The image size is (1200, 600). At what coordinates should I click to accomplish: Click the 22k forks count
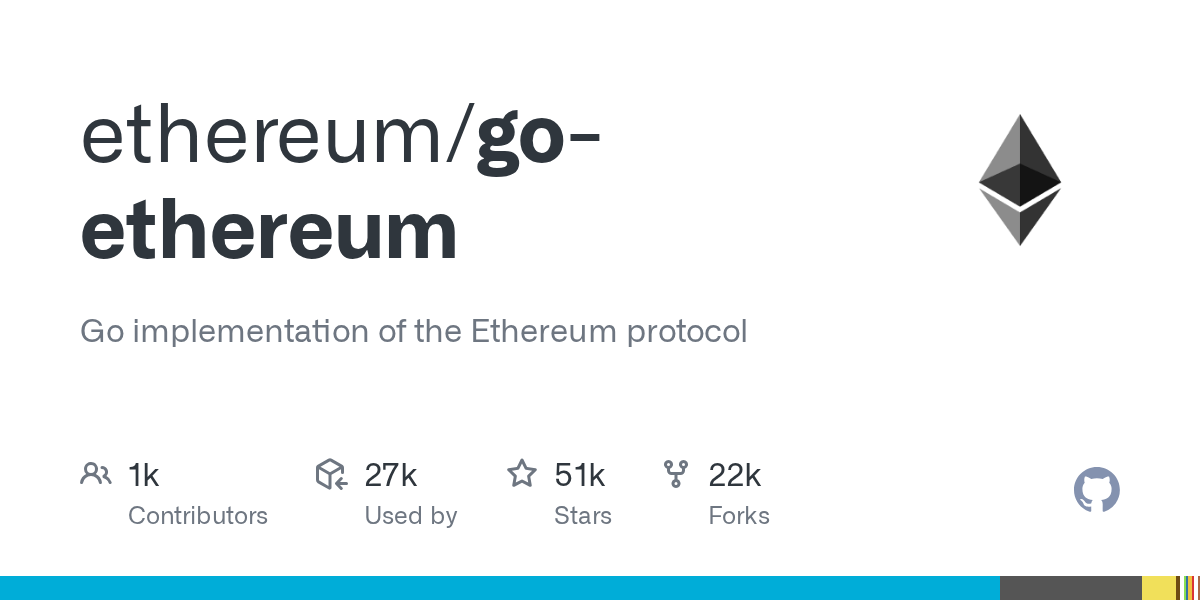[734, 475]
